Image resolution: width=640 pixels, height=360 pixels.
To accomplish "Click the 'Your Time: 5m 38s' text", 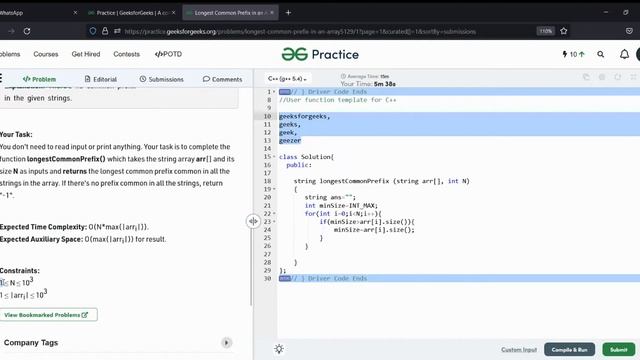I will [368, 84].
